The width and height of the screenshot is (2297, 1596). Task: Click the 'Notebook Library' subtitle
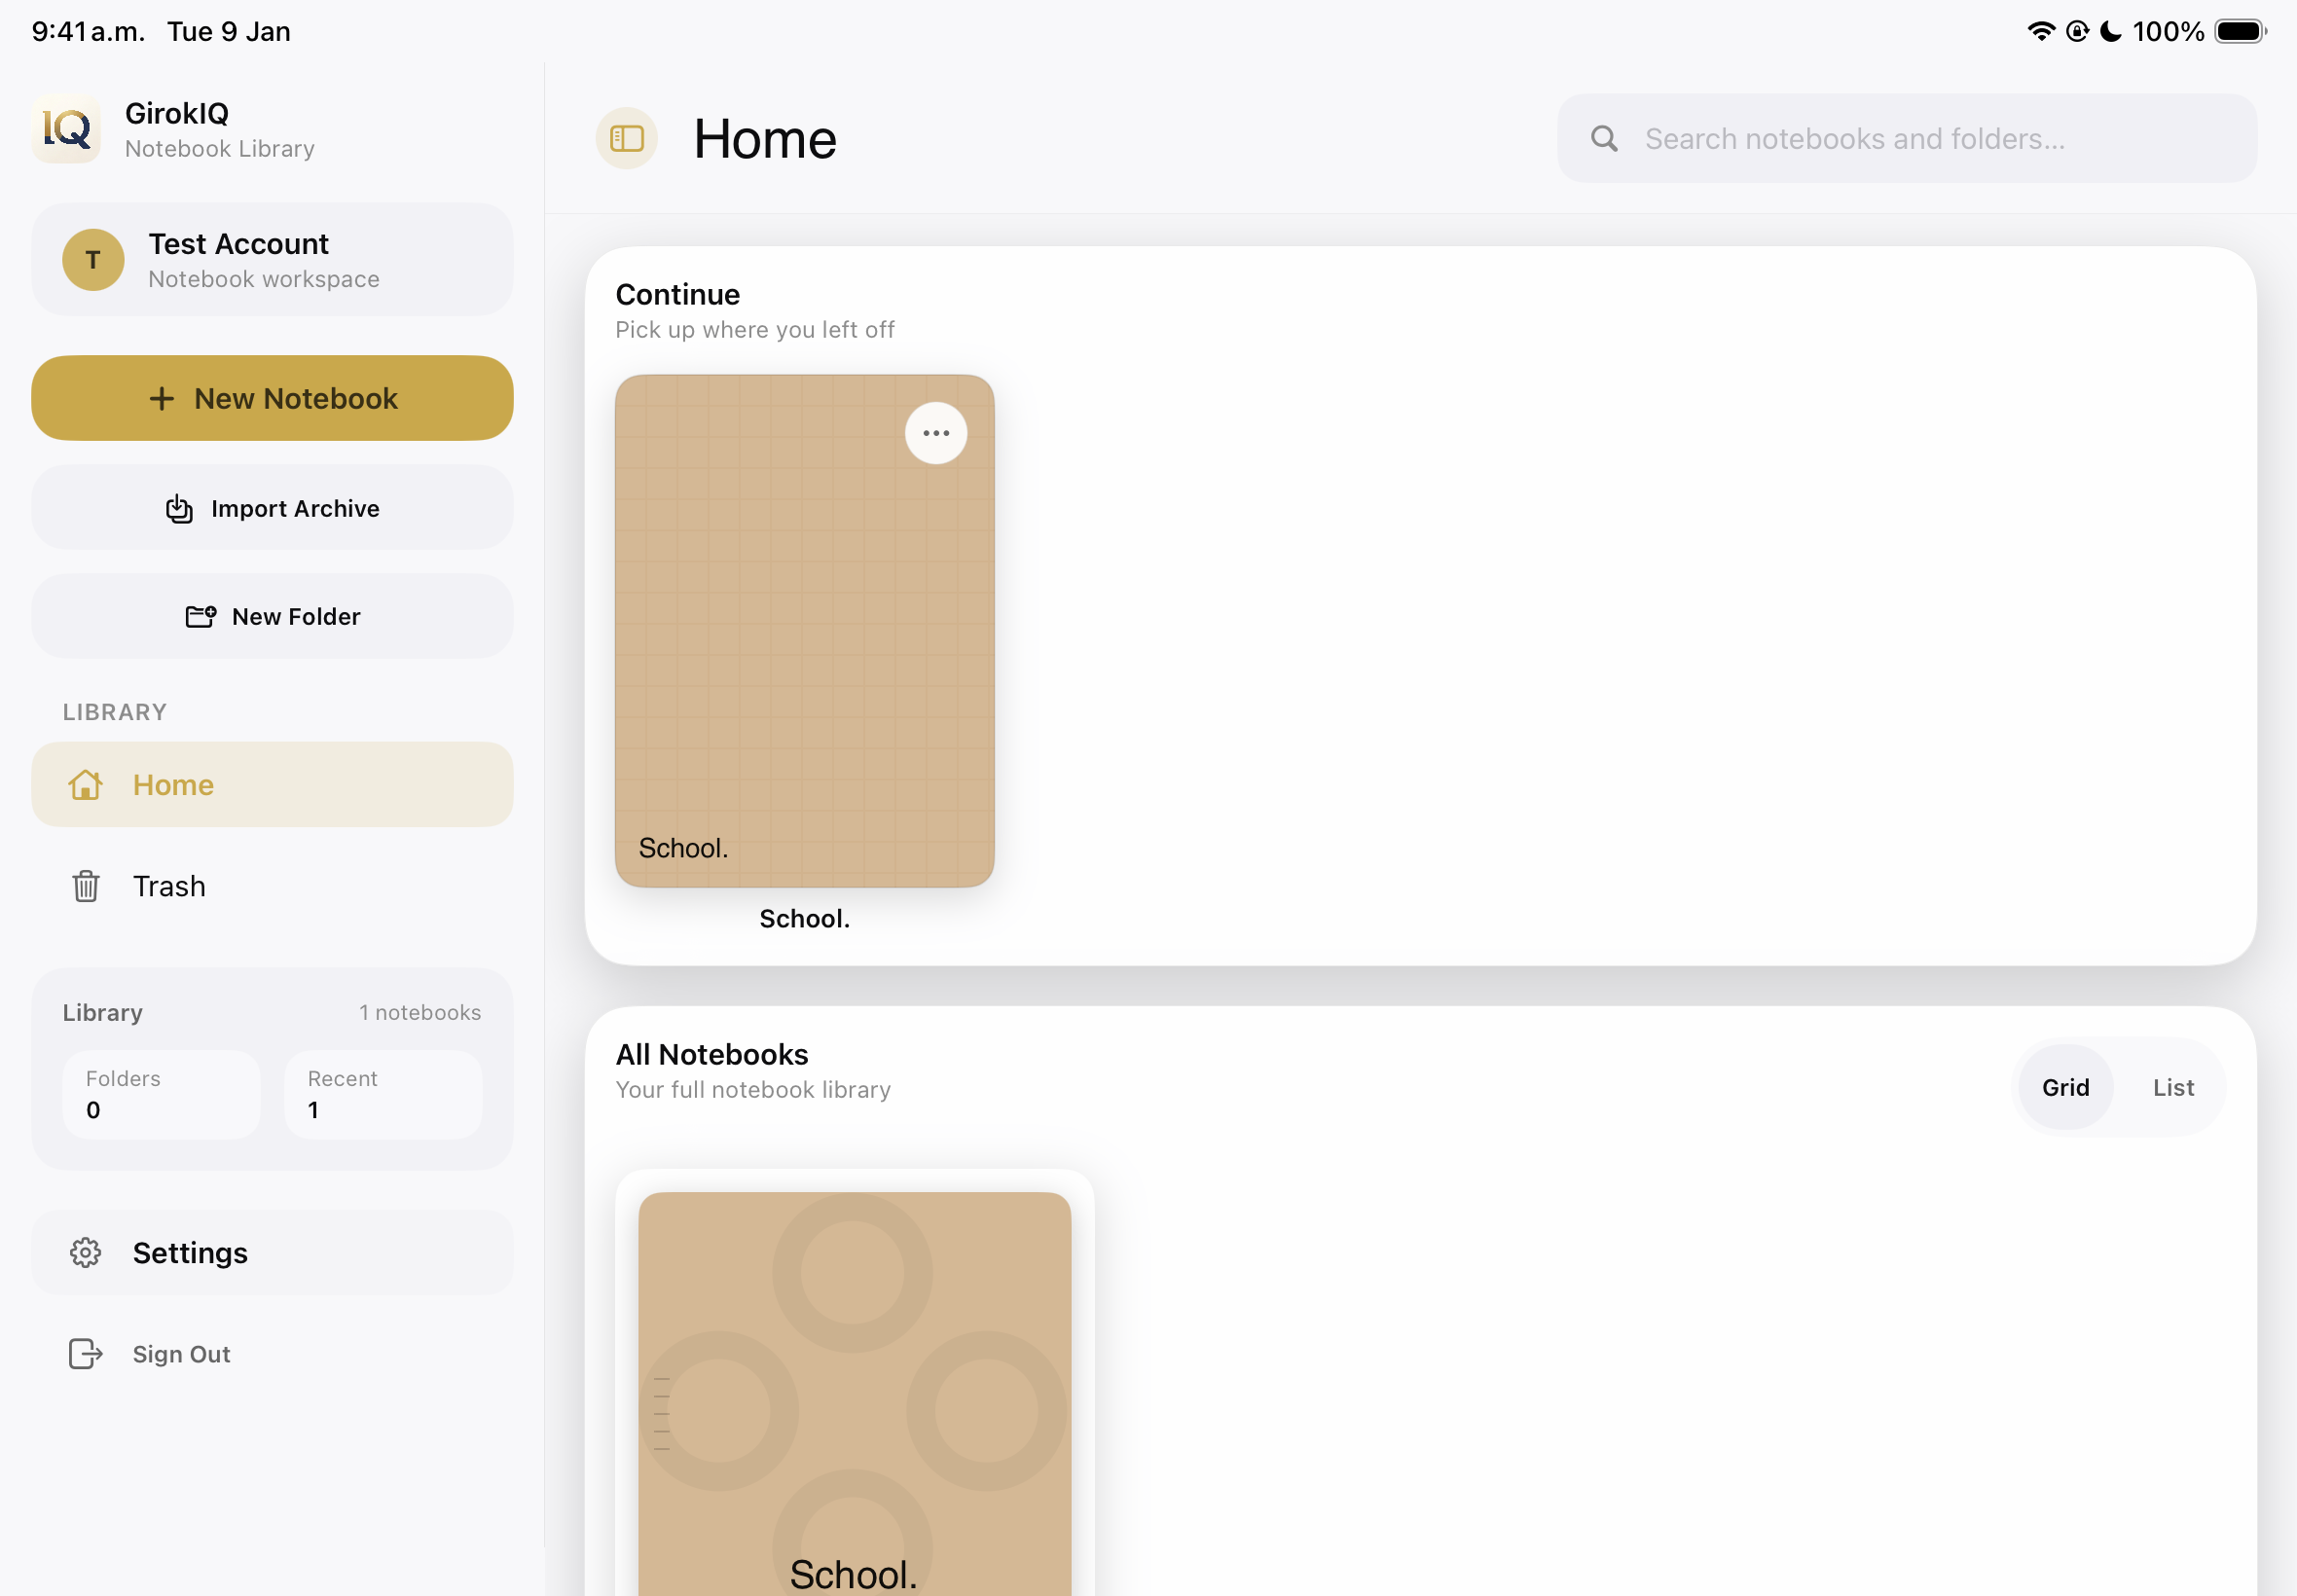coord(219,149)
